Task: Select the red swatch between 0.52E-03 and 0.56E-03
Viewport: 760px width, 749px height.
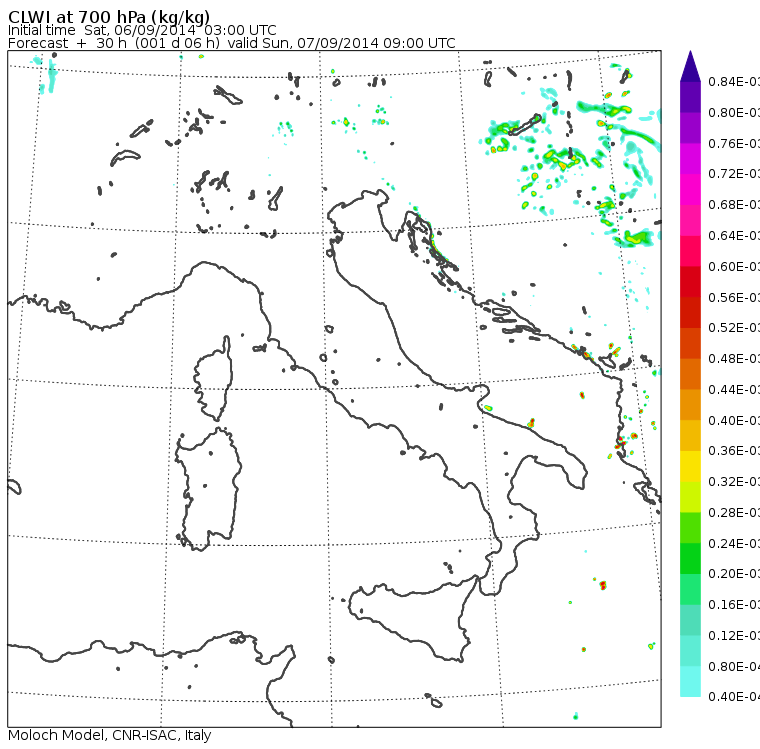Action: pyautogui.click(x=690, y=313)
